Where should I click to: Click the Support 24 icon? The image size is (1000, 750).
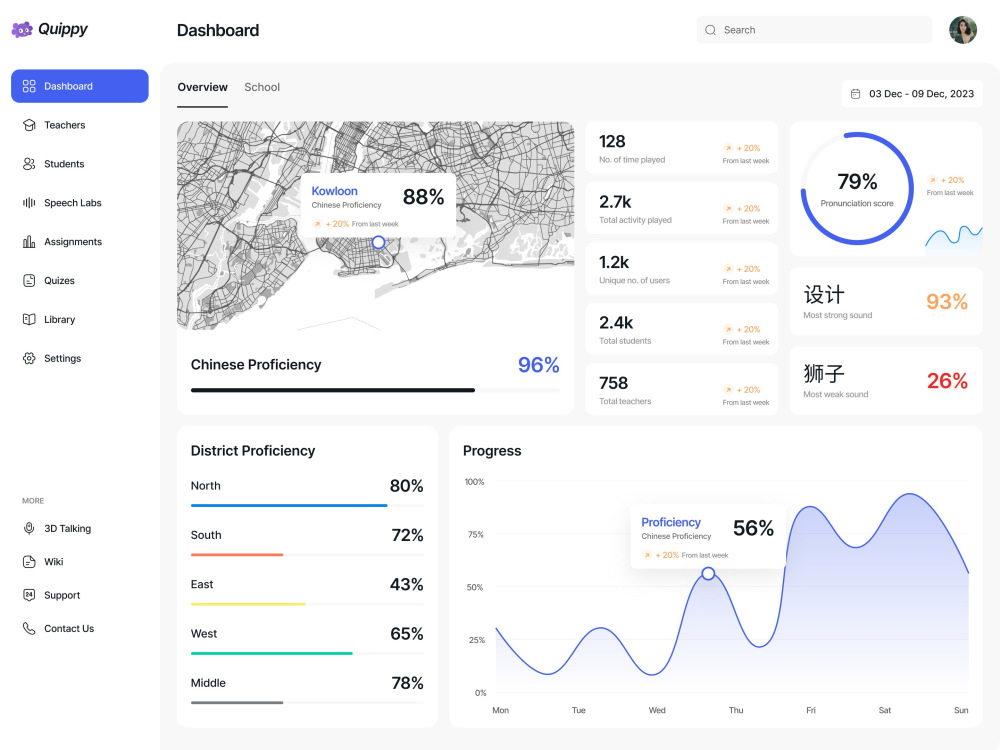tap(29, 595)
